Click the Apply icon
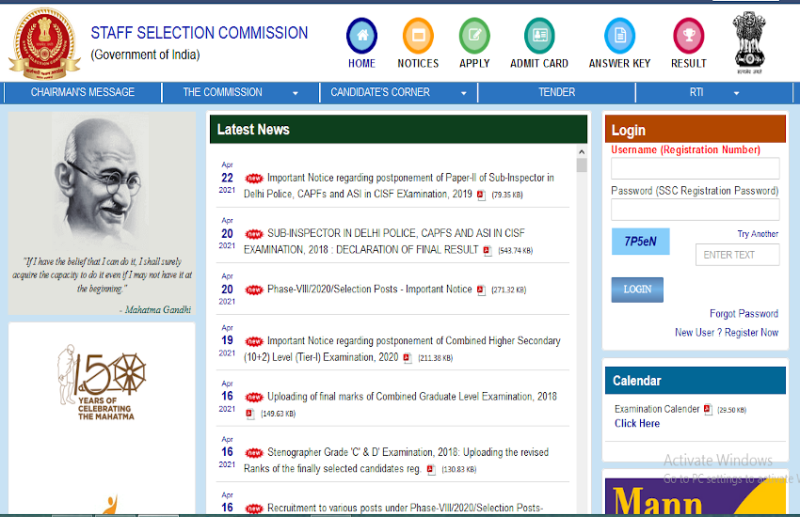 [x=474, y=36]
